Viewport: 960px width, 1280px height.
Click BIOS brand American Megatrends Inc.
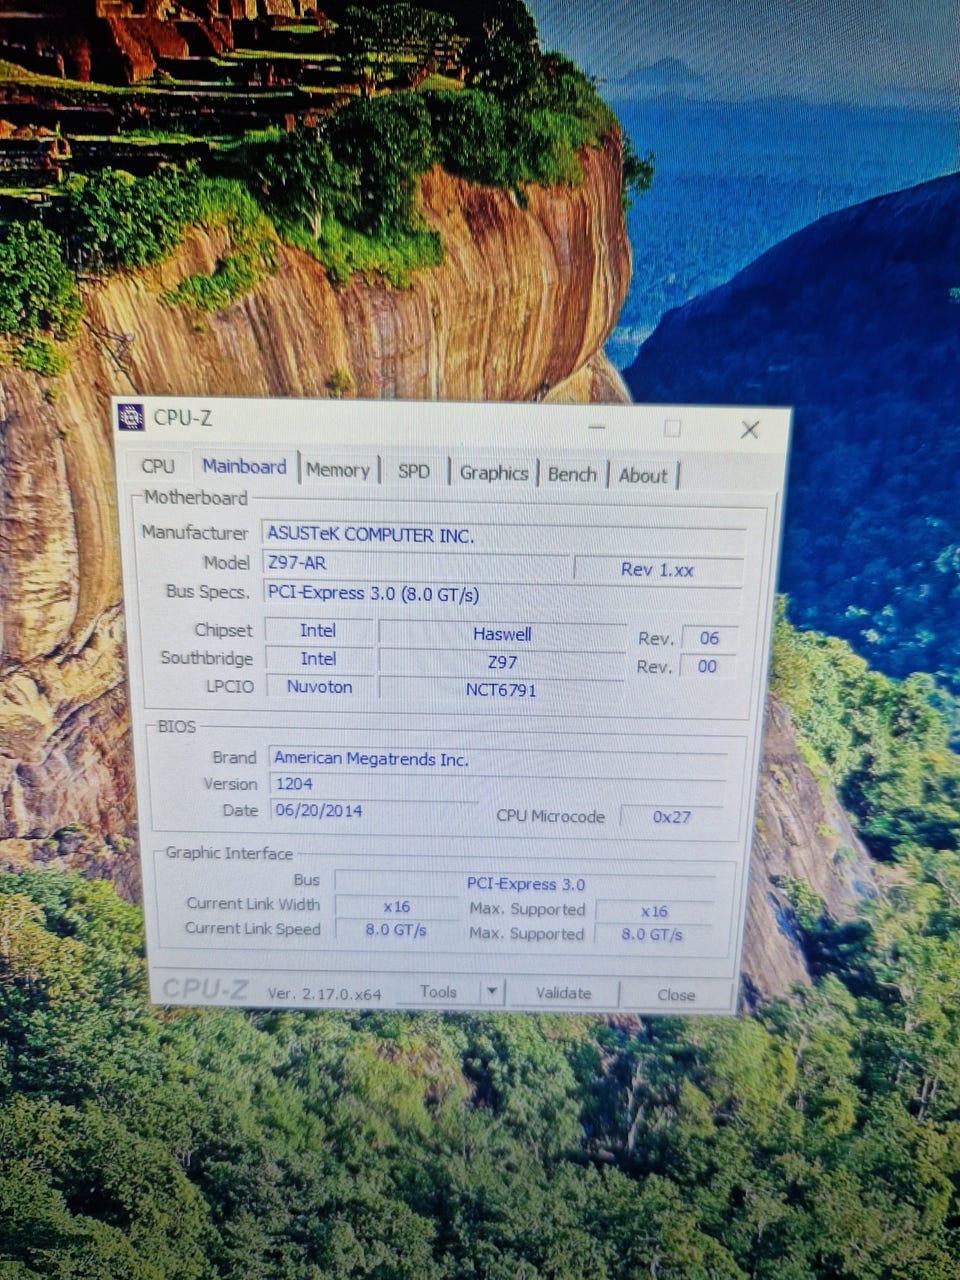pyautogui.click(x=498, y=759)
